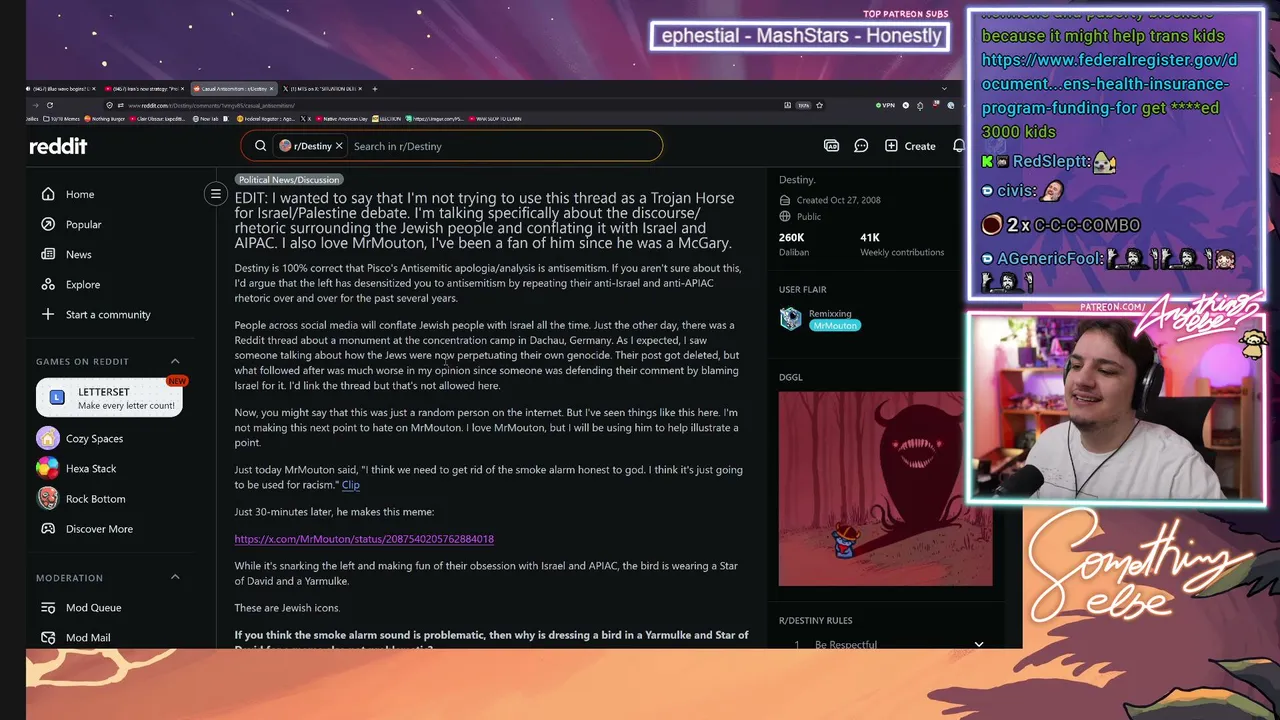Click the Remixxing avatar icon

791,318
